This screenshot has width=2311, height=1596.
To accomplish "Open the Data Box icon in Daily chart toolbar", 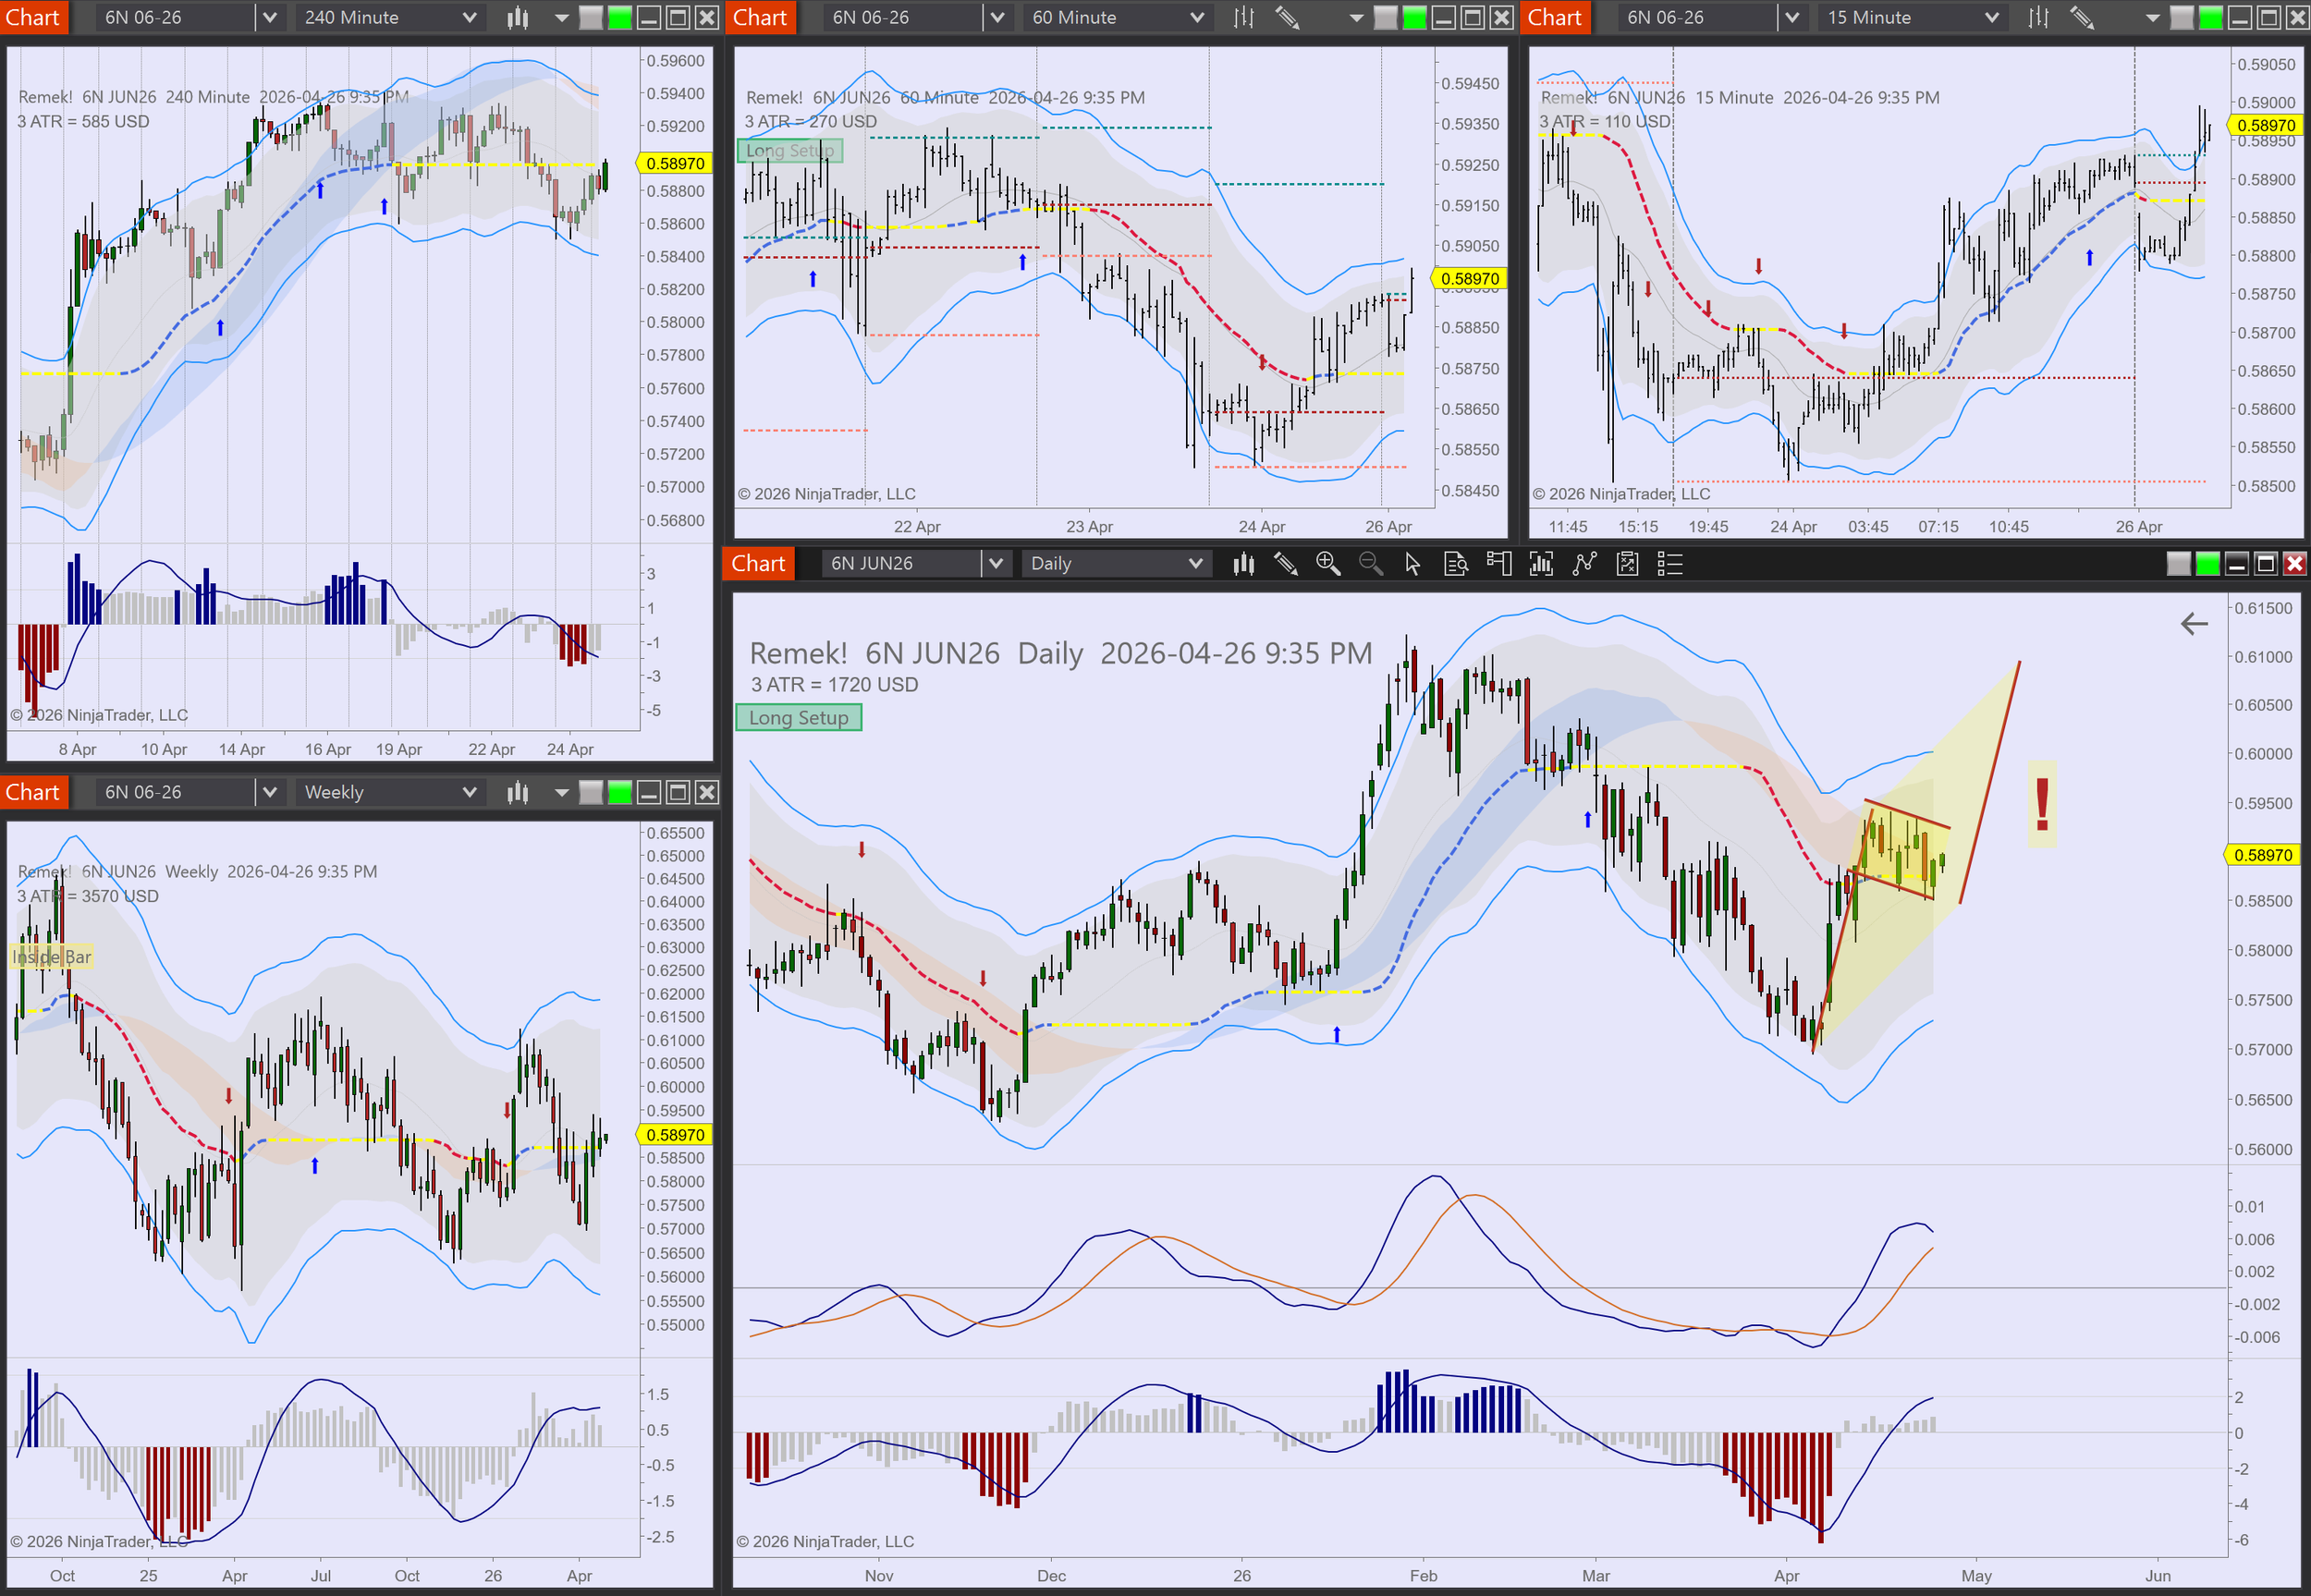I will 1456,564.
